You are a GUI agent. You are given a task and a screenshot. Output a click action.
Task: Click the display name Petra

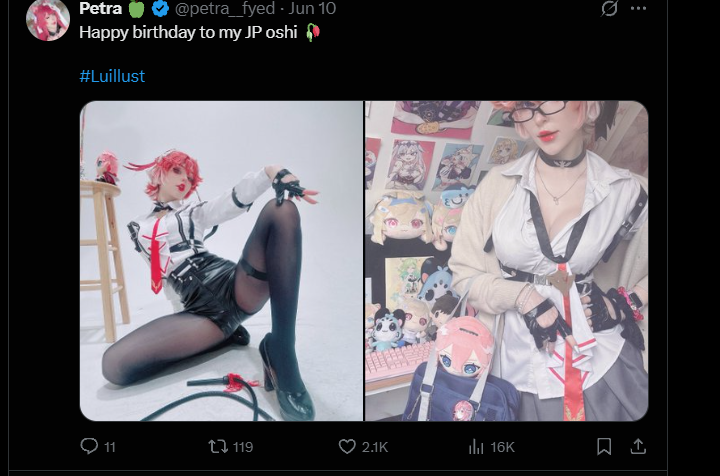pyautogui.click(x=101, y=8)
